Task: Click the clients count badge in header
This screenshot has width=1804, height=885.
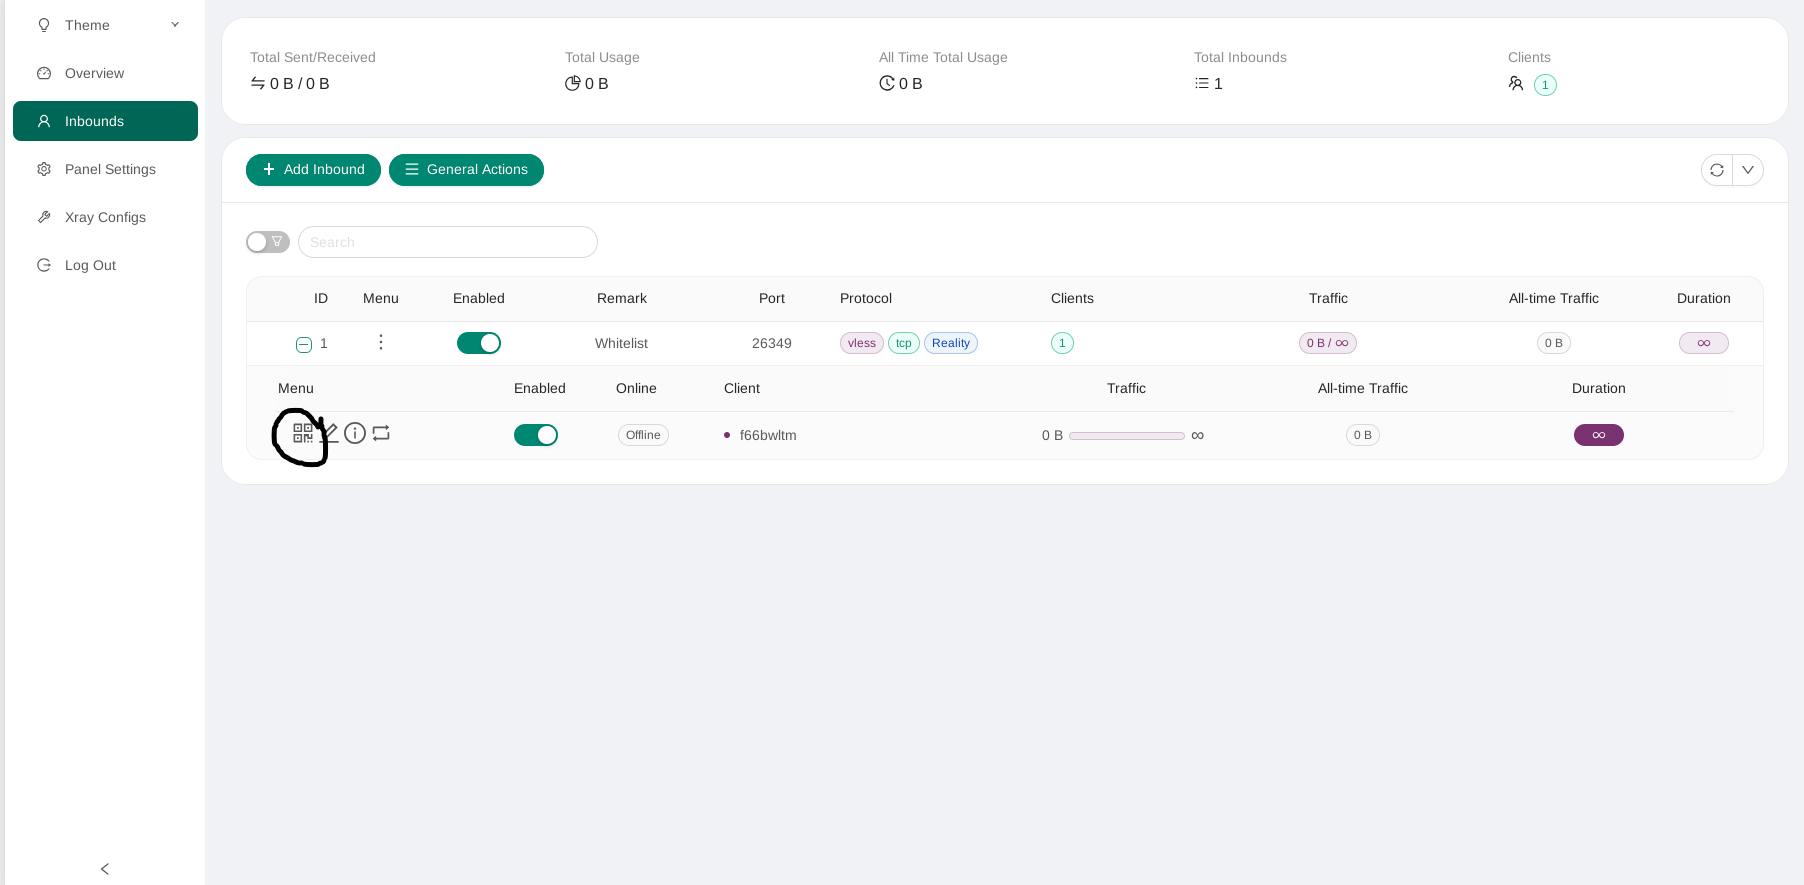Action: (x=1545, y=85)
